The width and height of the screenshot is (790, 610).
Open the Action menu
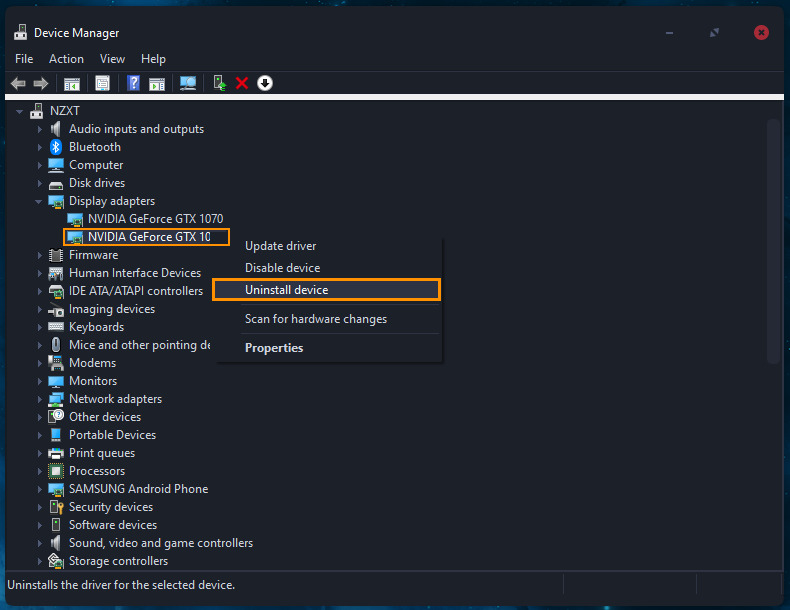point(67,59)
